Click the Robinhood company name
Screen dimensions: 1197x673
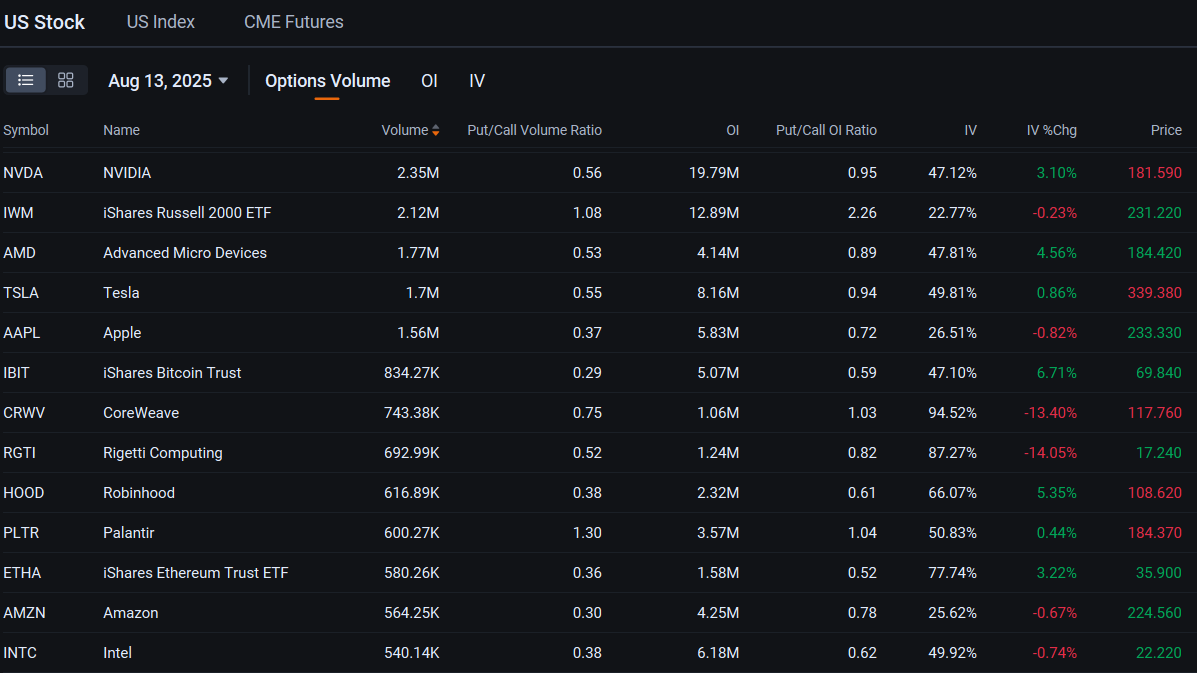[139, 493]
